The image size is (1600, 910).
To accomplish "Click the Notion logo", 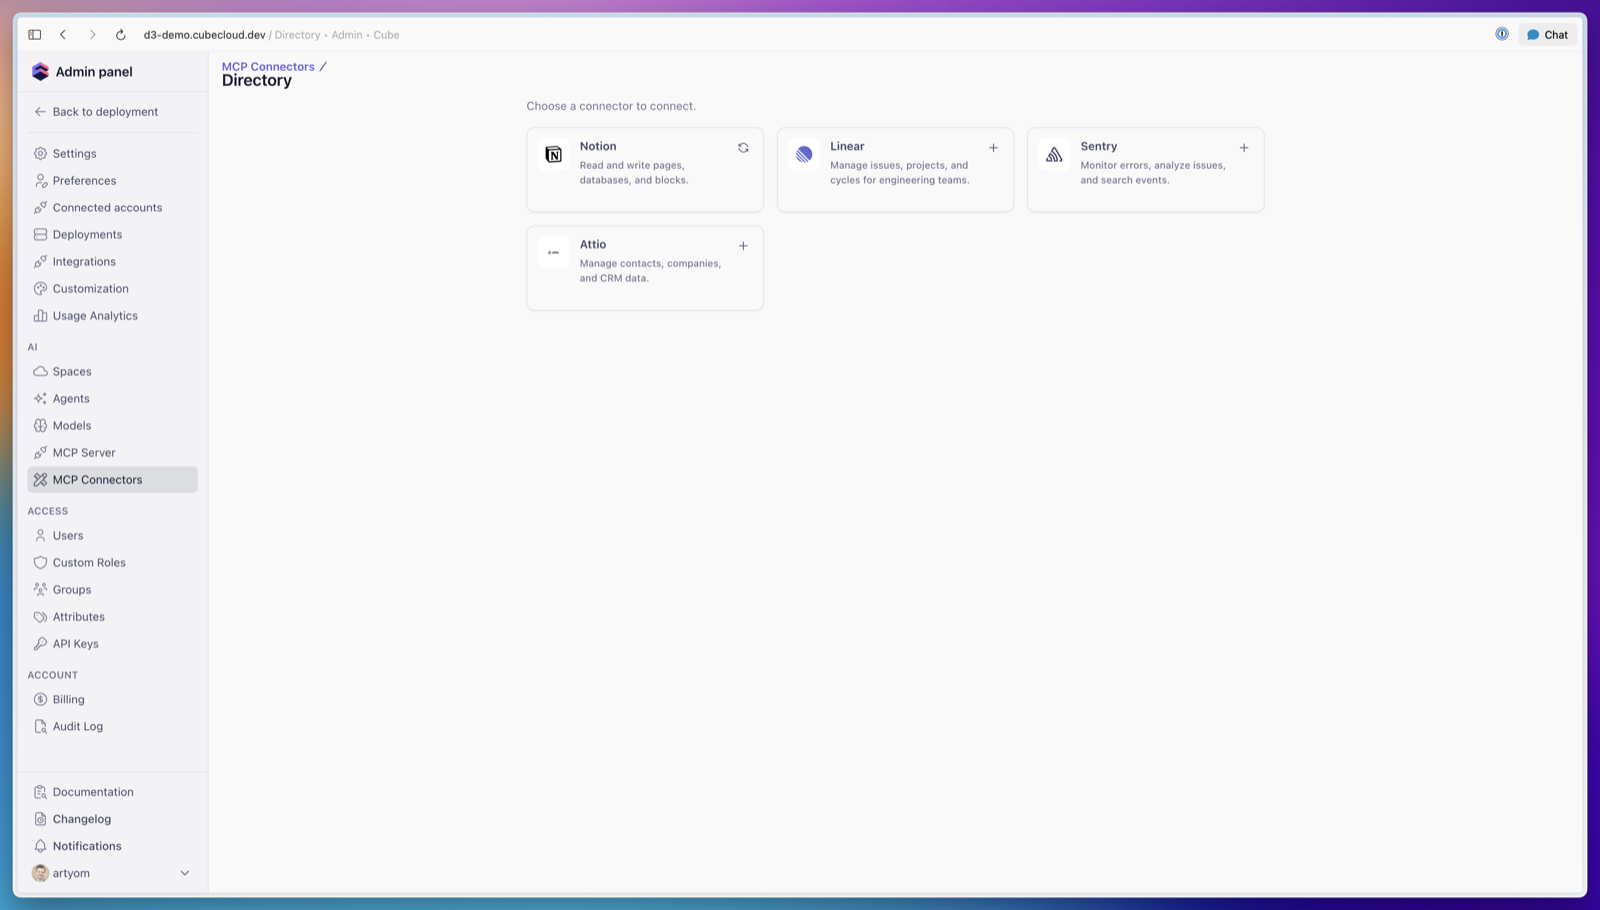I will click(553, 154).
